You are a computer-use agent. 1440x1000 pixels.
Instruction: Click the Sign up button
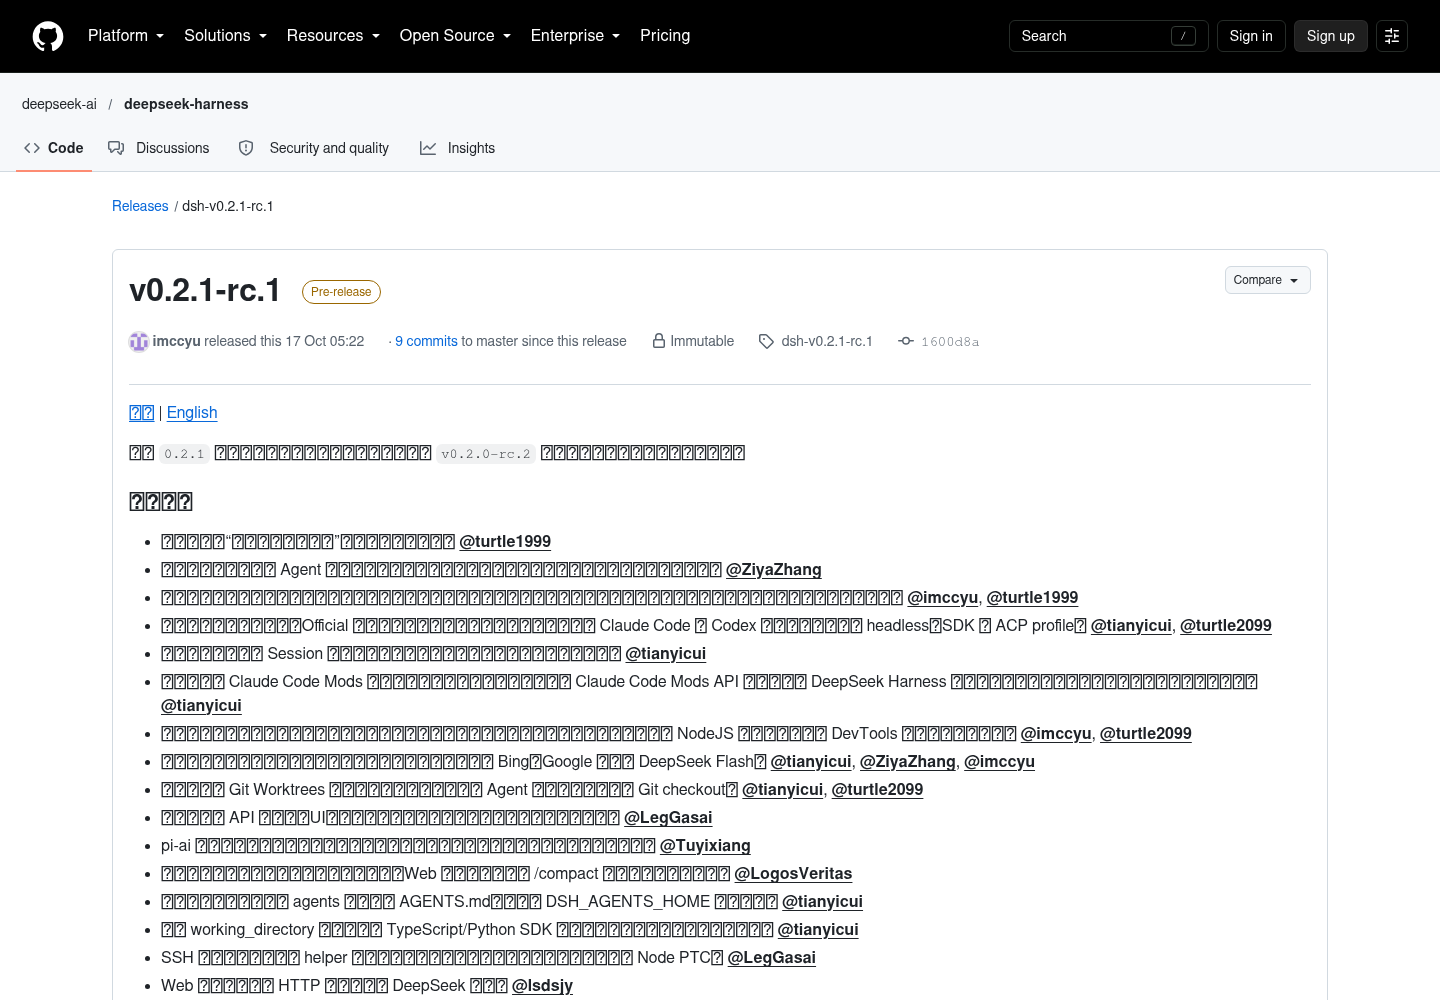click(x=1330, y=36)
